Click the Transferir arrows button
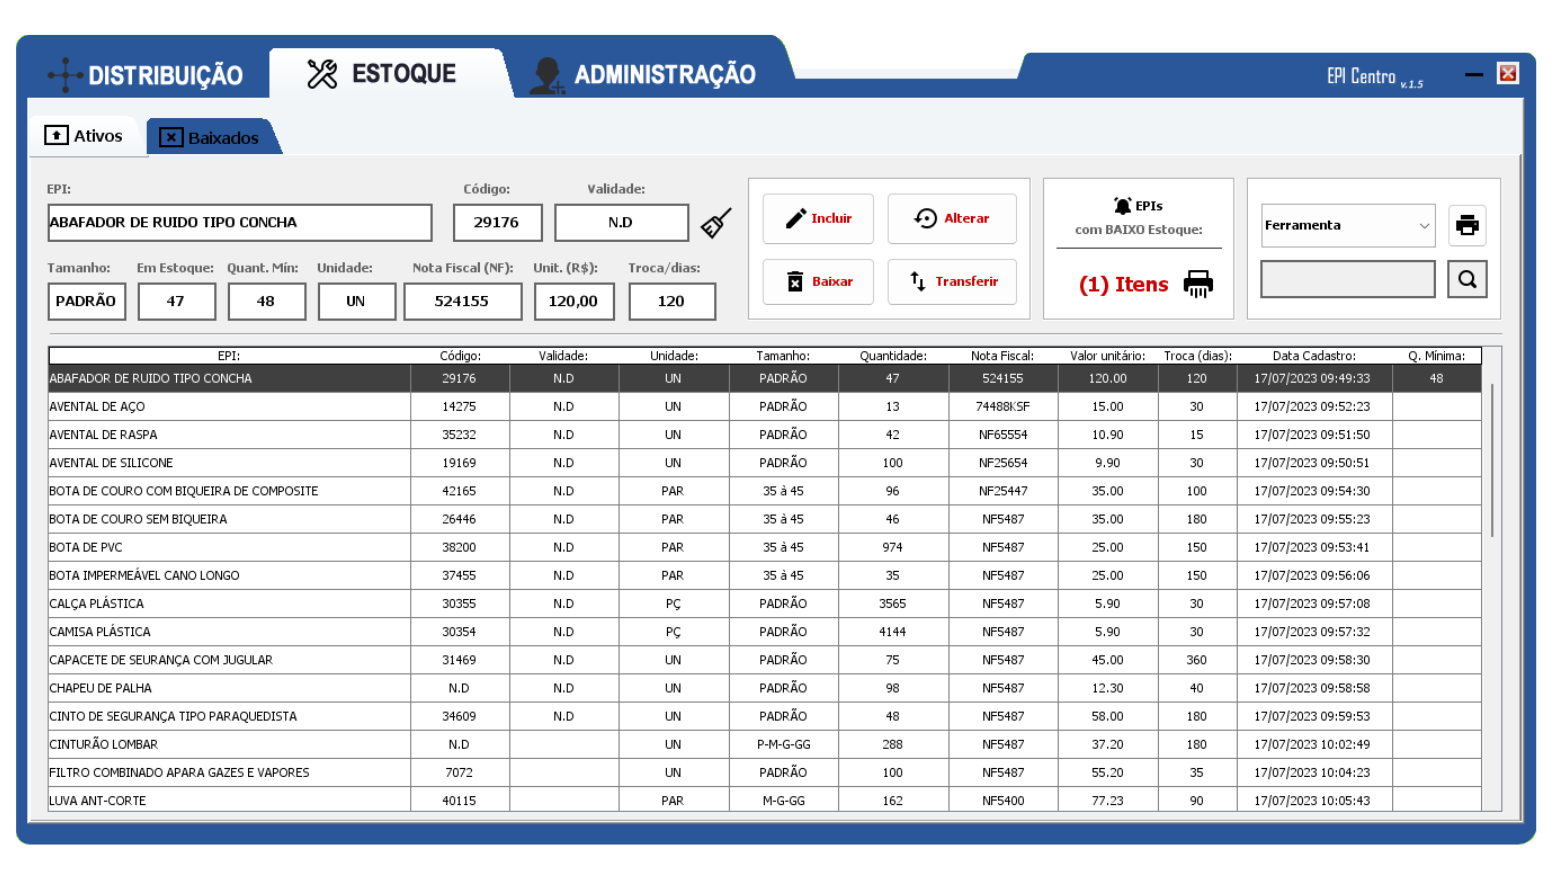Screen dimensions: 1560x880 click(951, 282)
